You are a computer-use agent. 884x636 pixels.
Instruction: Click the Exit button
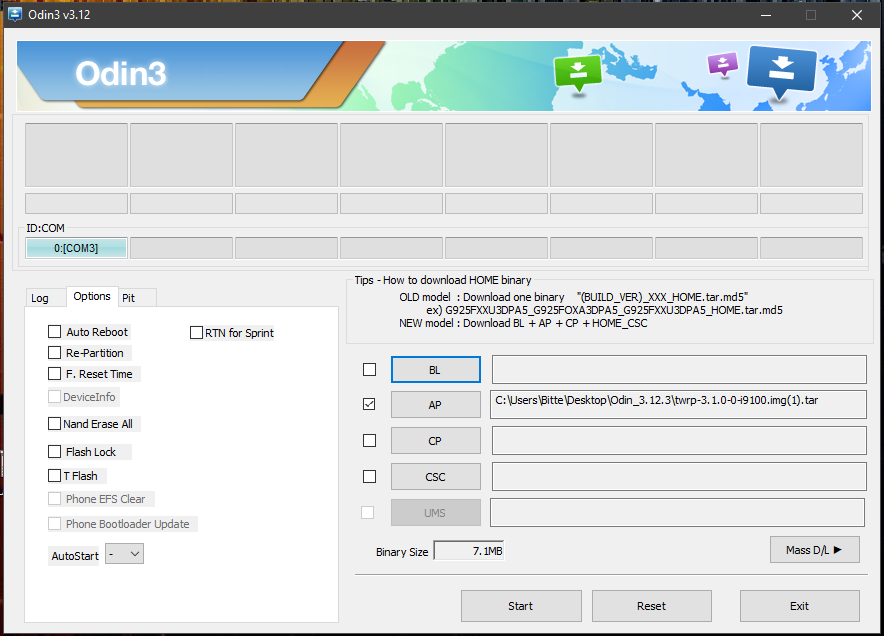[x=799, y=606]
